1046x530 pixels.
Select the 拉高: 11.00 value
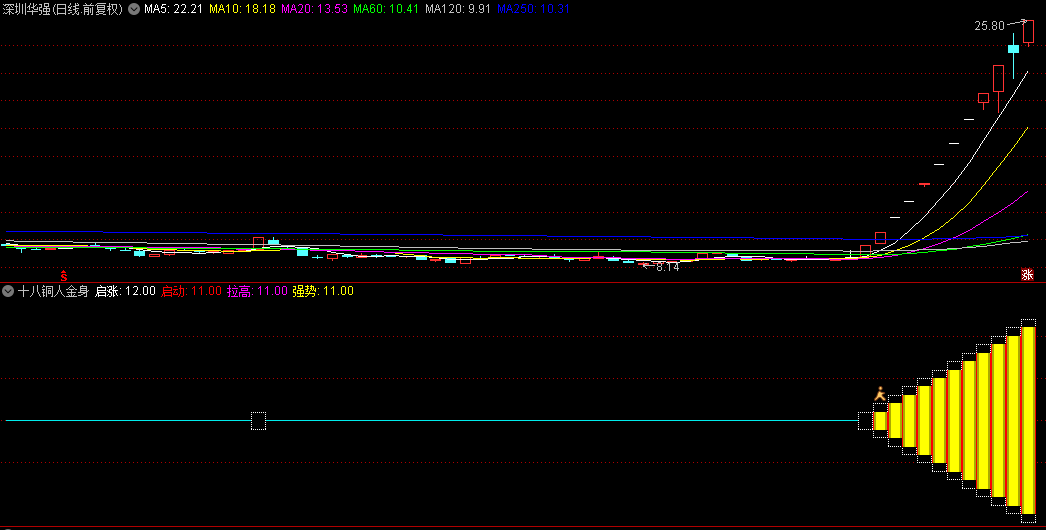257,291
